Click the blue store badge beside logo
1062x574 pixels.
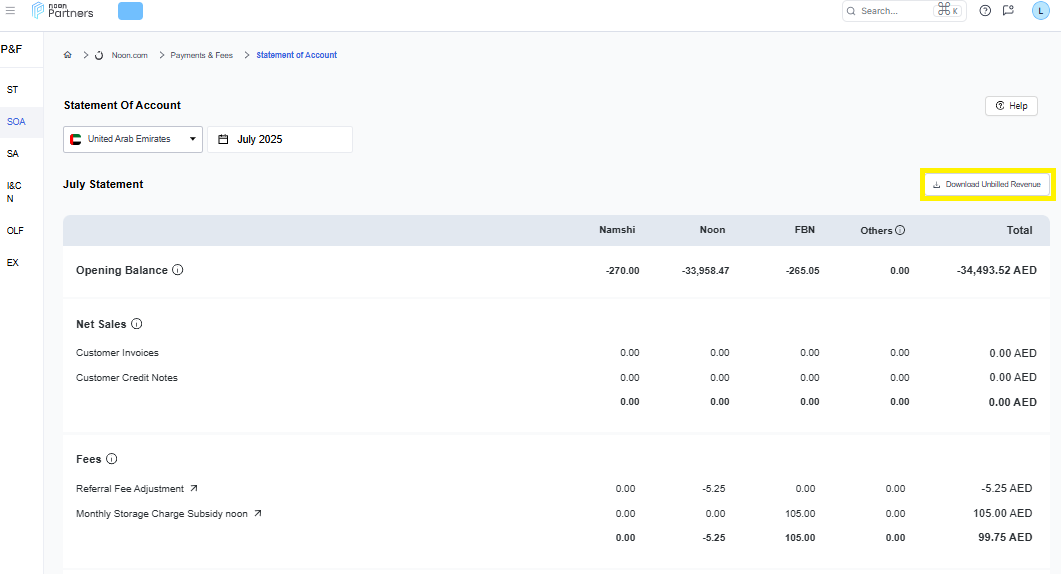pyautogui.click(x=130, y=11)
